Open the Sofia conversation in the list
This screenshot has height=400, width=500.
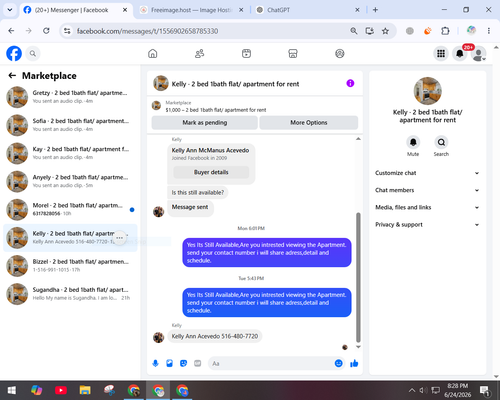click(70, 125)
